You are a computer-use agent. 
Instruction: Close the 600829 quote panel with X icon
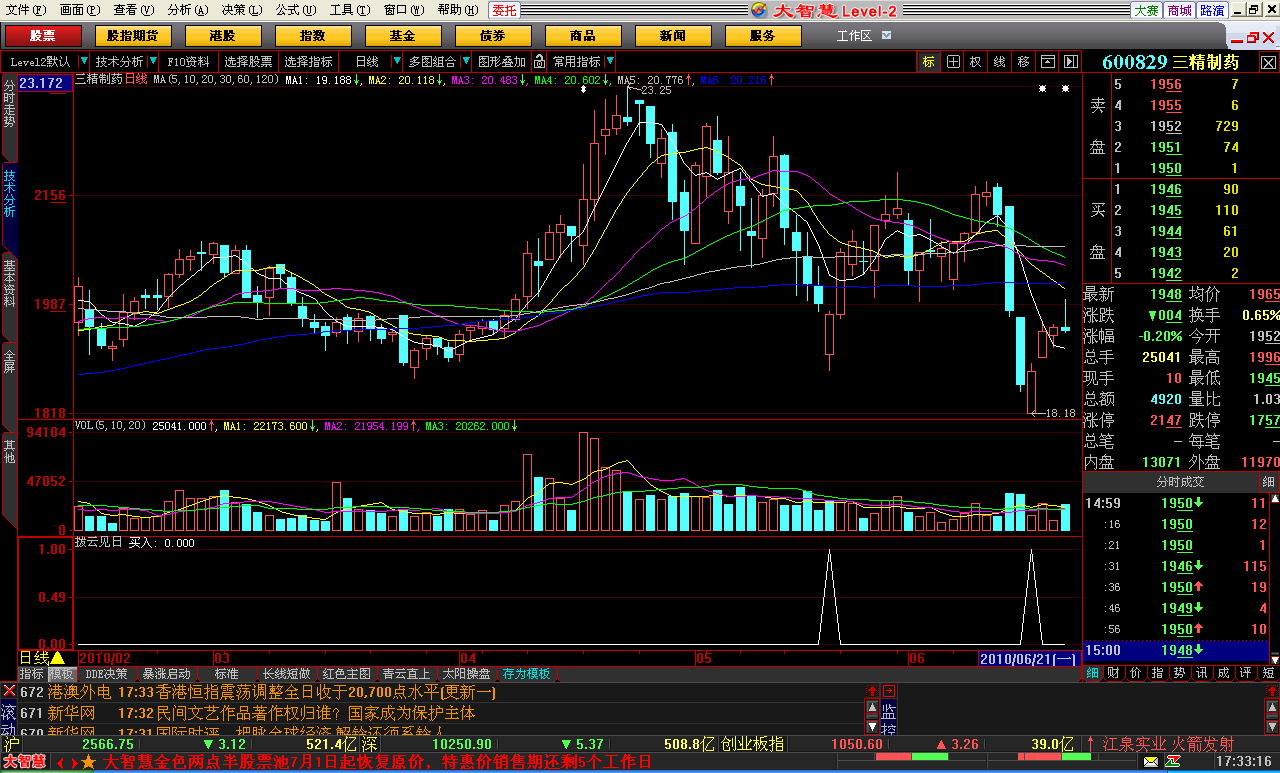pyautogui.click(x=1270, y=61)
